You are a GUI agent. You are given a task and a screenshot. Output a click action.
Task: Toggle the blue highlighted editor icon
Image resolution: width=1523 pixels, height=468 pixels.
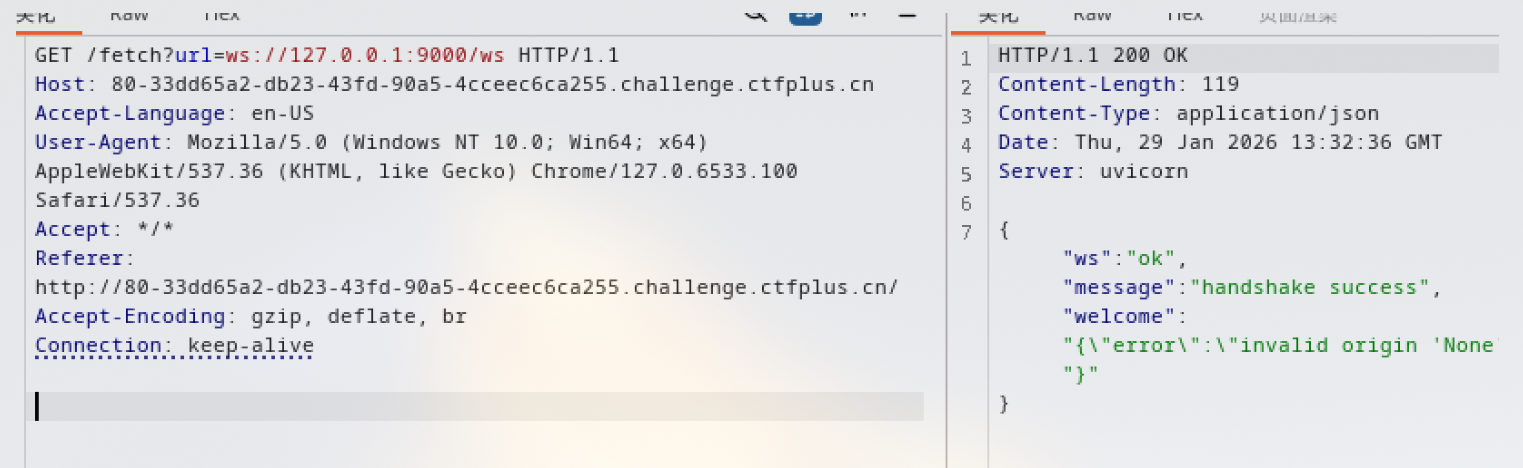pyautogui.click(x=806, y=12)
